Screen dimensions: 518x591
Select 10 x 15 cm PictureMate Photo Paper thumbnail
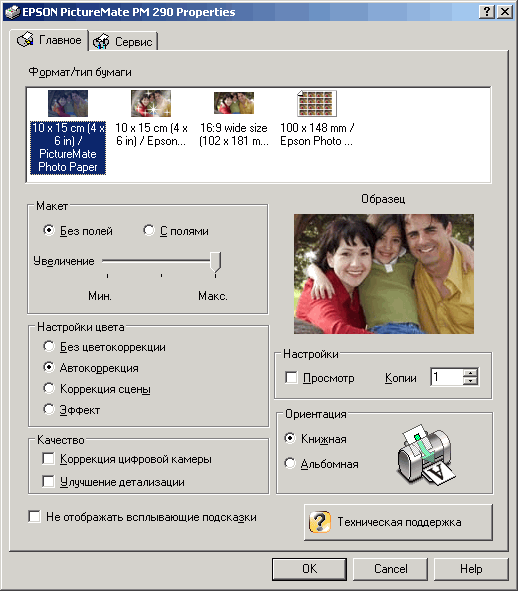[x=68, y=103]
